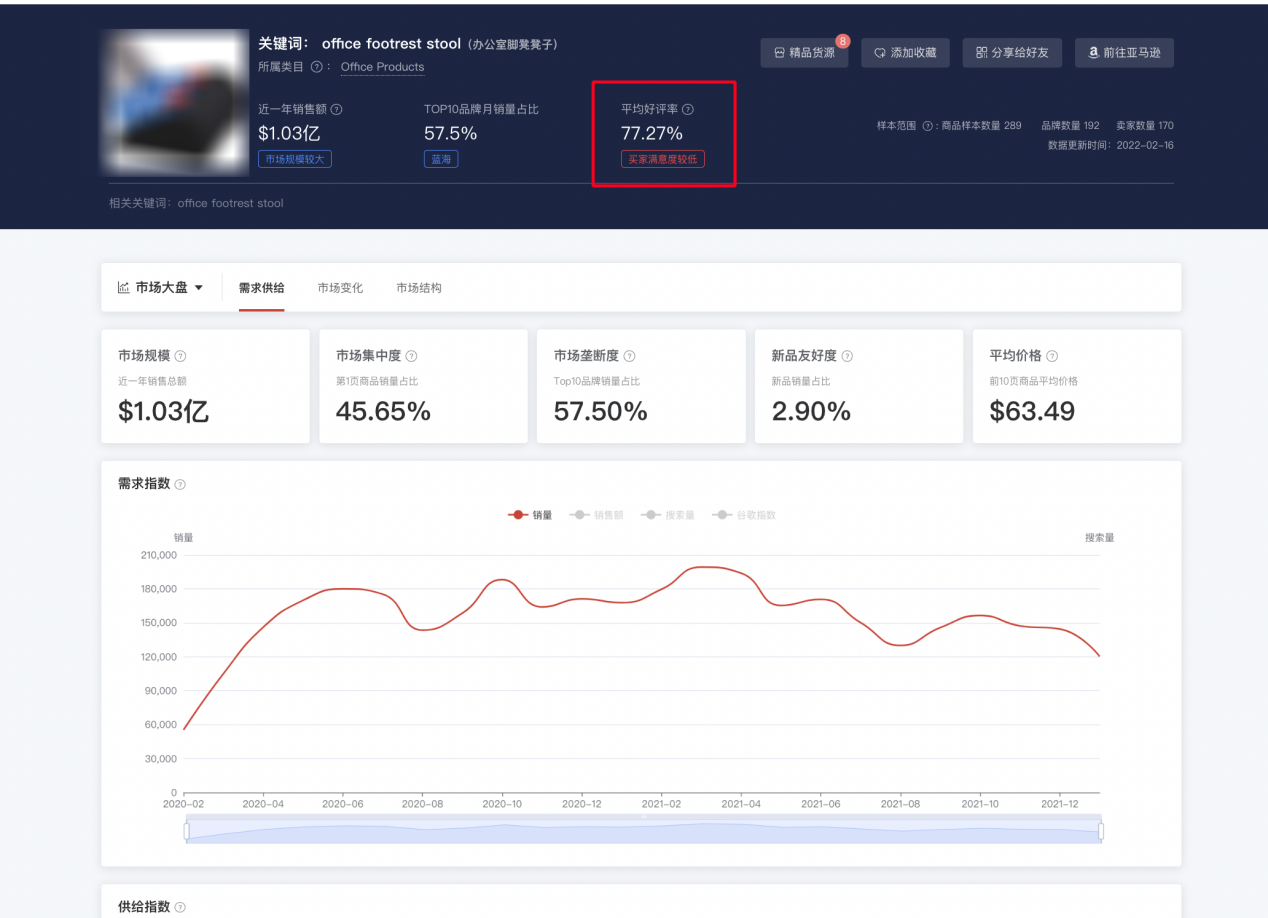
Task: Switch to the 市场结构 tab
Action: point(419,288)
